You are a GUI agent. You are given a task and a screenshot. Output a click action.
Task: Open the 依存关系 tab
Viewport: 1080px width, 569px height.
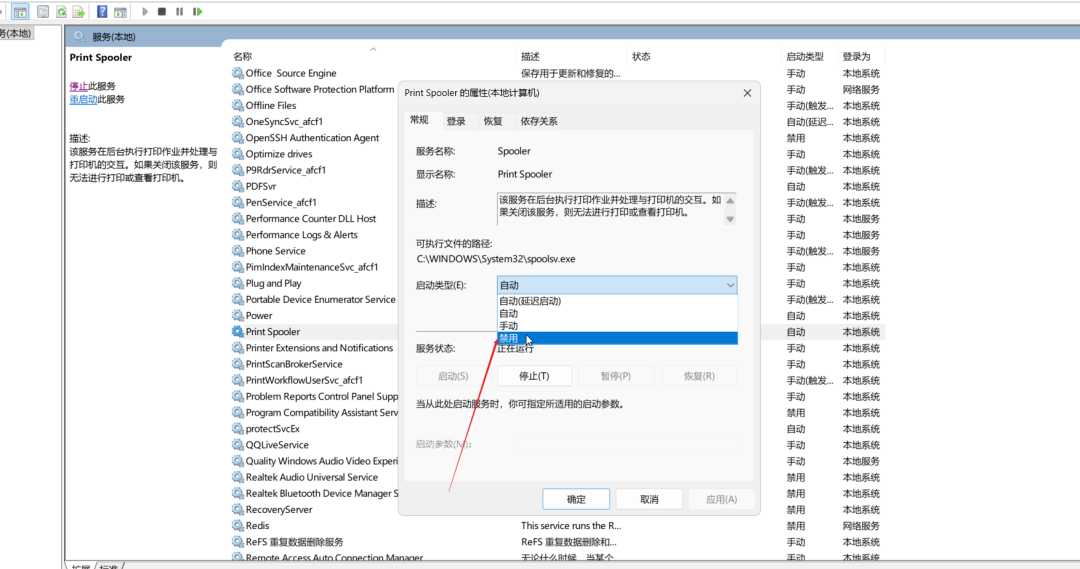538,121
